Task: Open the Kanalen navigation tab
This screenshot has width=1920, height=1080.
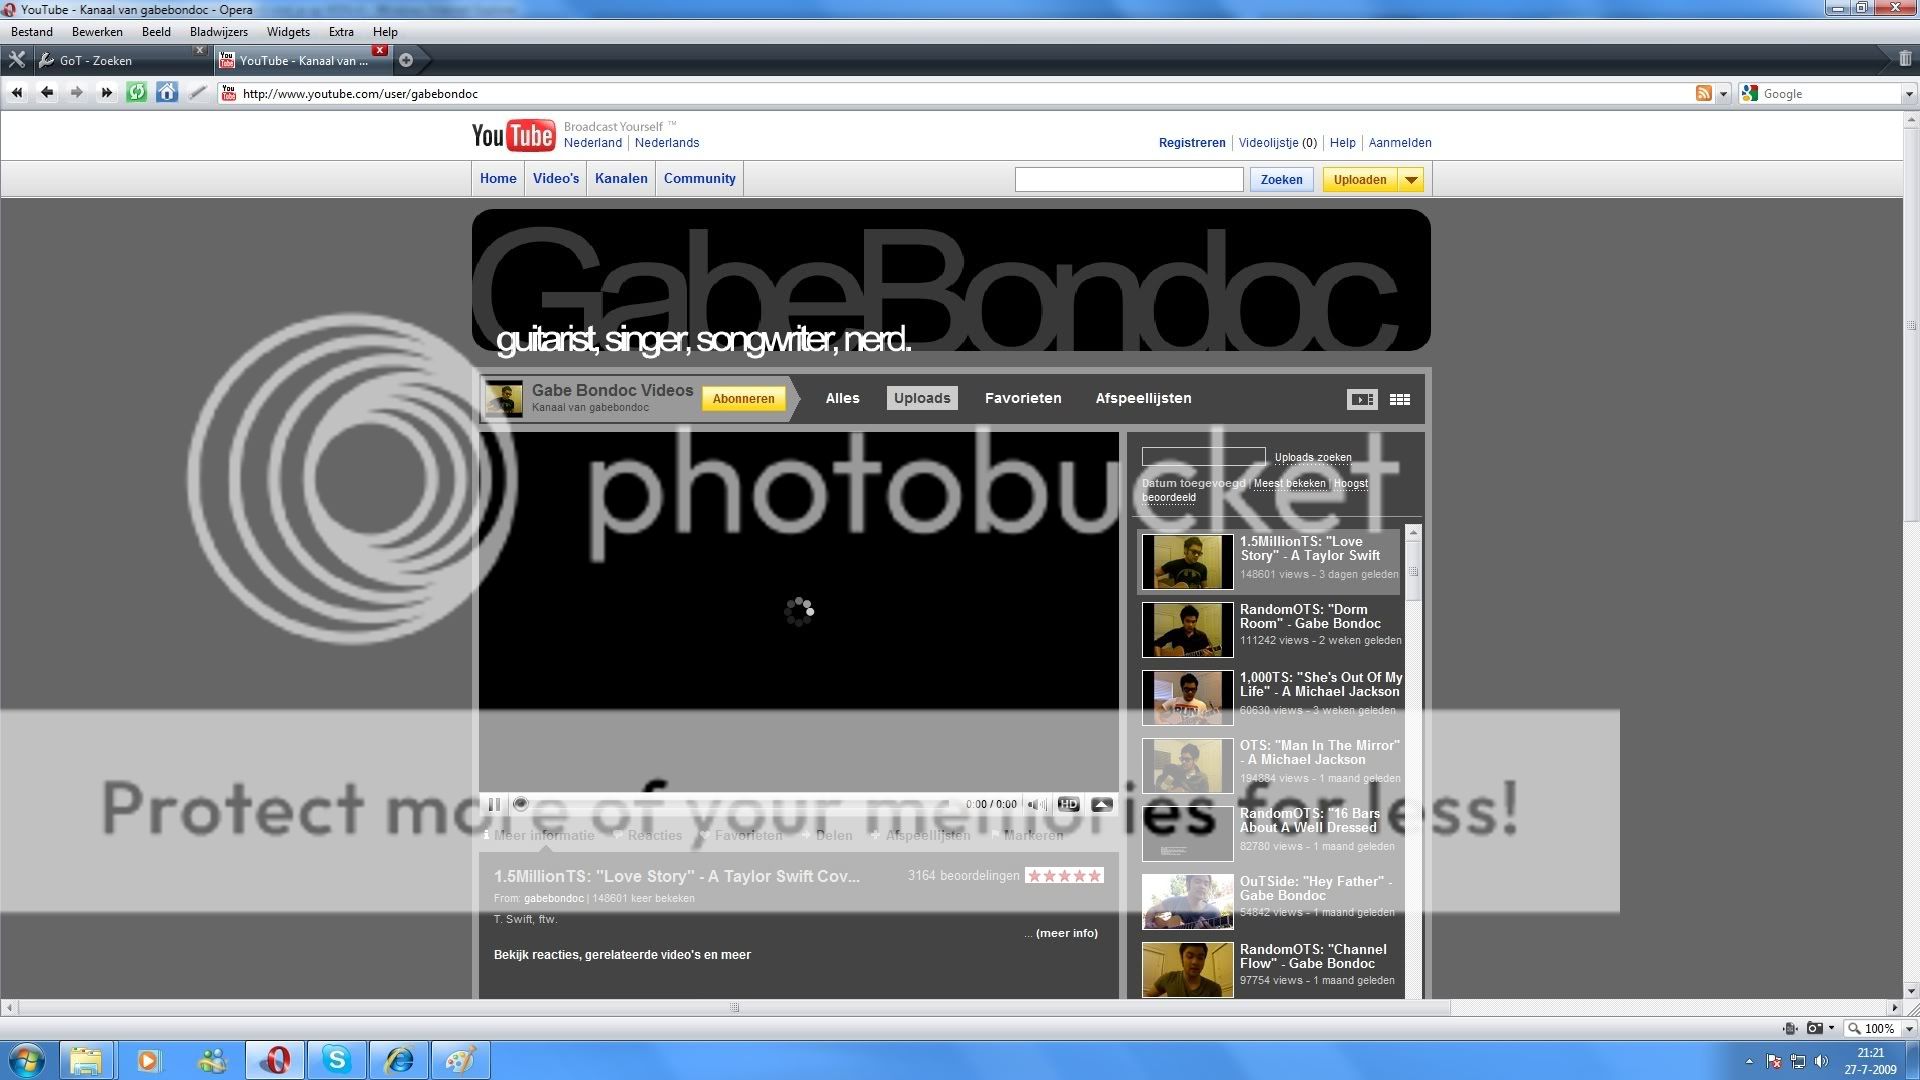Action: point(621,179)
